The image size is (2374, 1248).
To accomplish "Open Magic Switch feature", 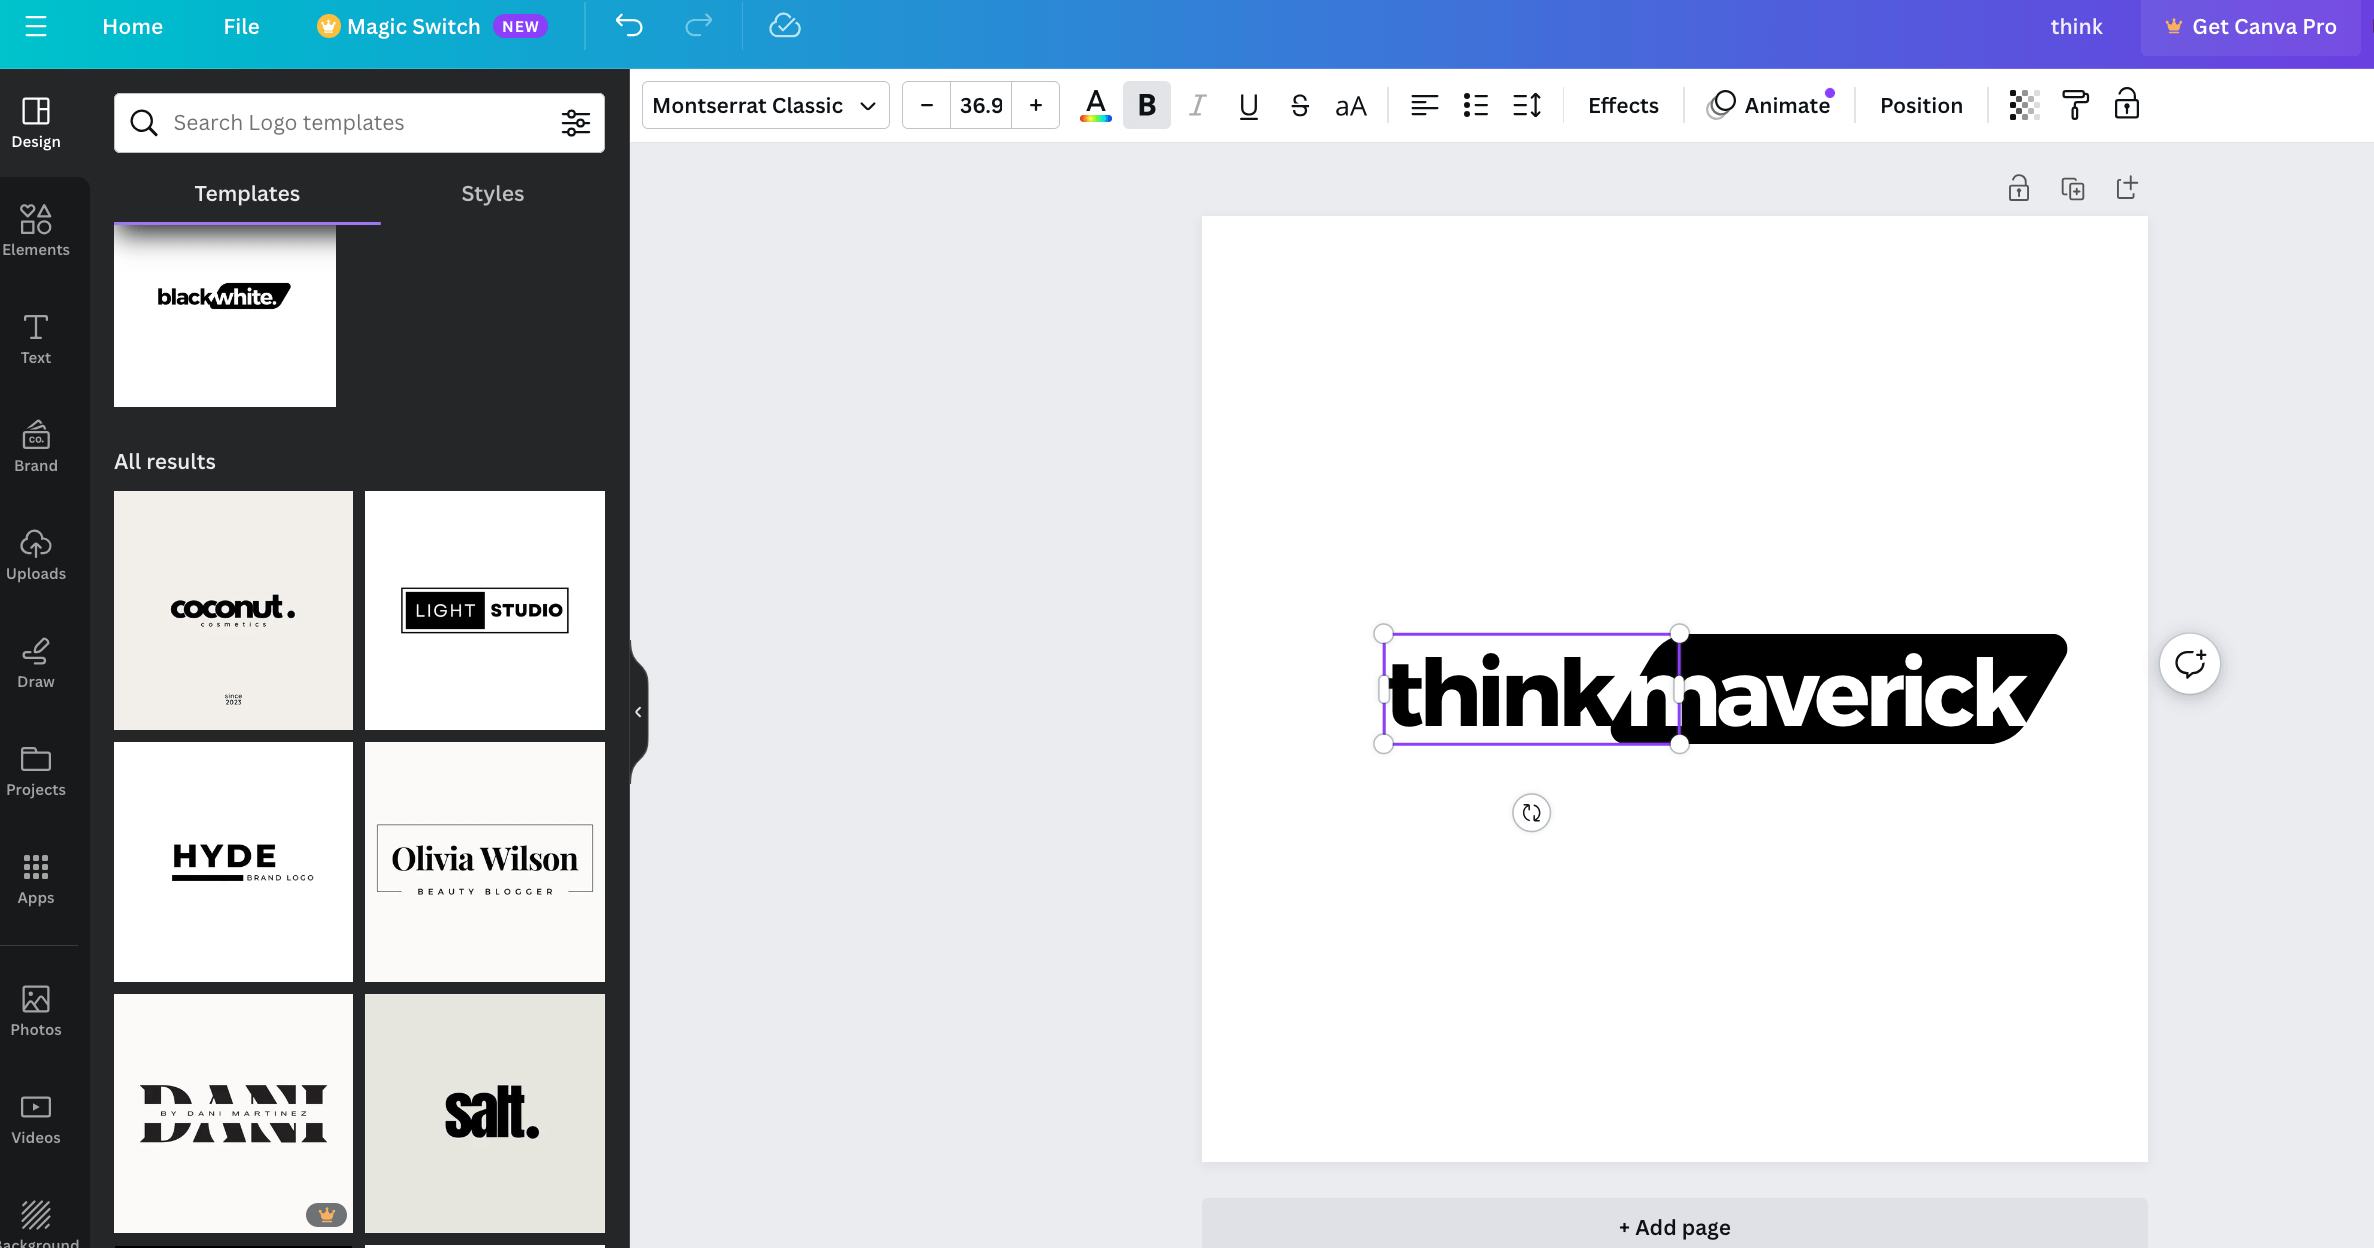I will point(432,27).
